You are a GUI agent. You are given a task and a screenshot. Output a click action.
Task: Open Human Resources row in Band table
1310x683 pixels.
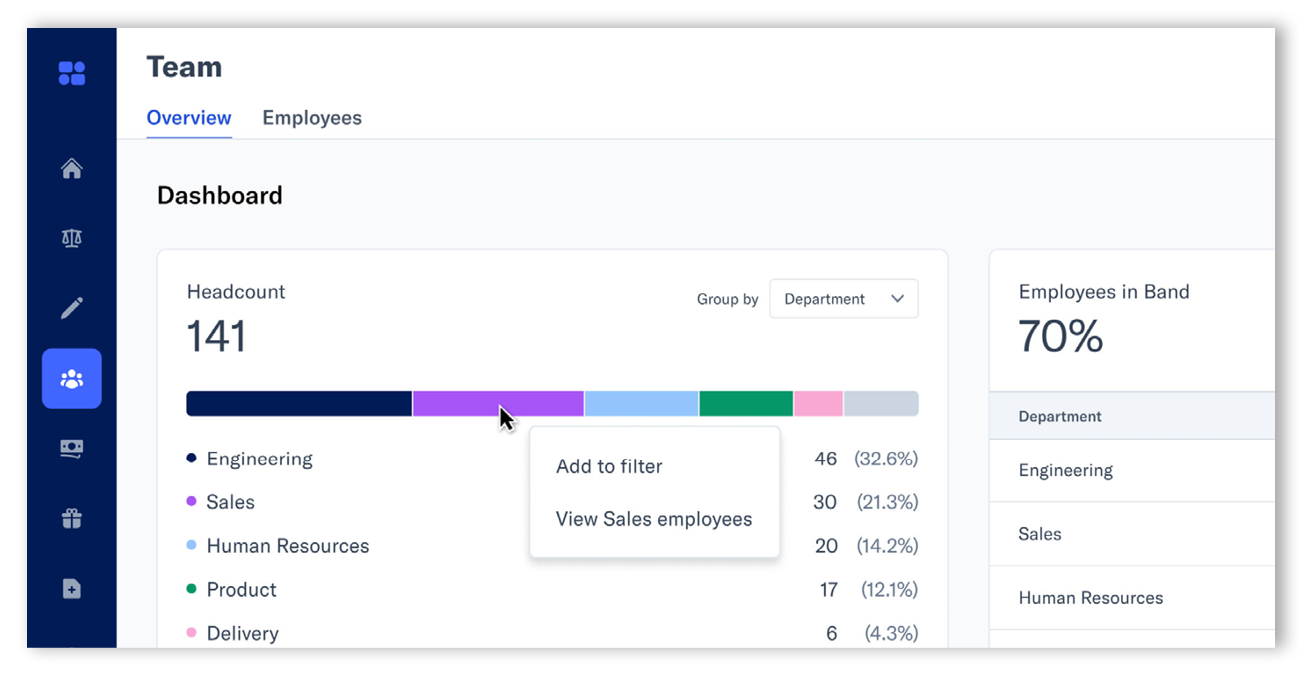(x=1090, y=597)
